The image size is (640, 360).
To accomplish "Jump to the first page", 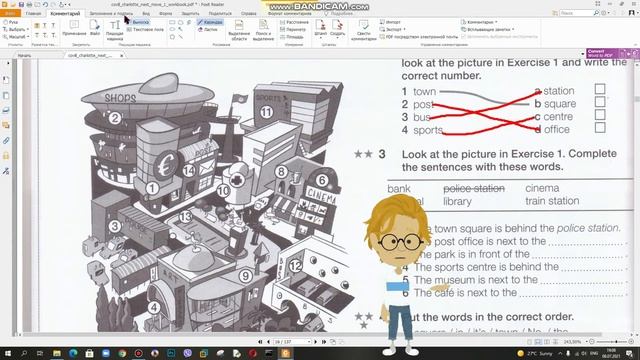I will pyautogui.click(x=260, y=342).
